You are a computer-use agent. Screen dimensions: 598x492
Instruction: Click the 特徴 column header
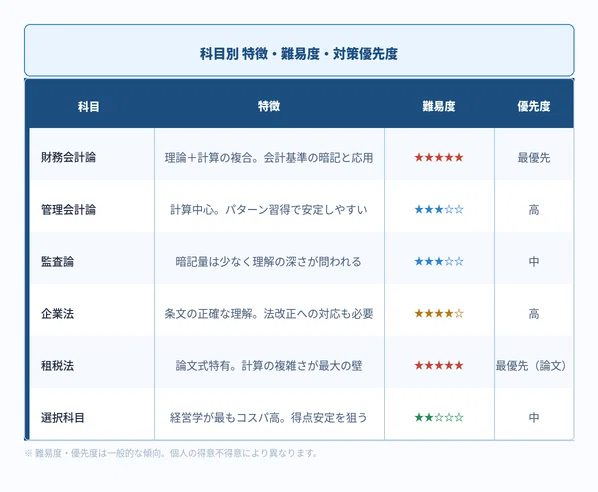point(269,106)
